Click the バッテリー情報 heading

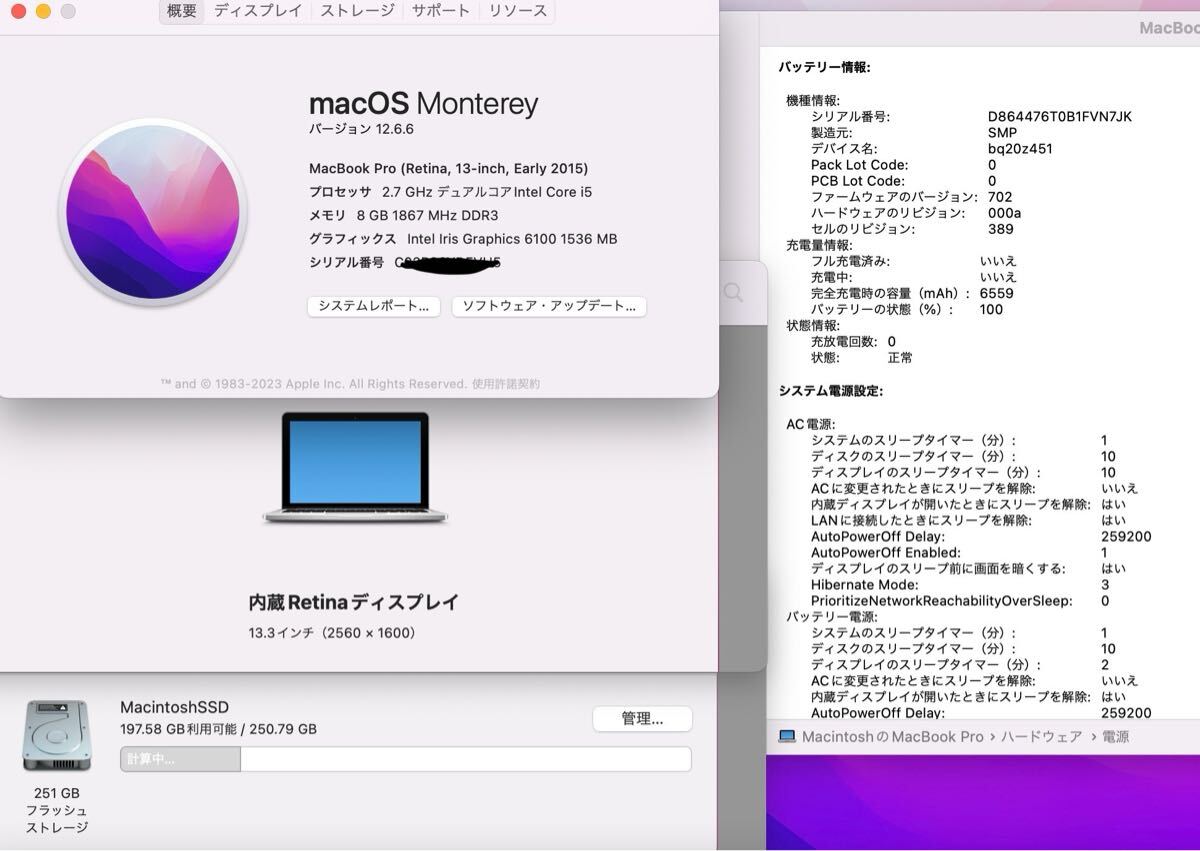(x=825, y=67)
